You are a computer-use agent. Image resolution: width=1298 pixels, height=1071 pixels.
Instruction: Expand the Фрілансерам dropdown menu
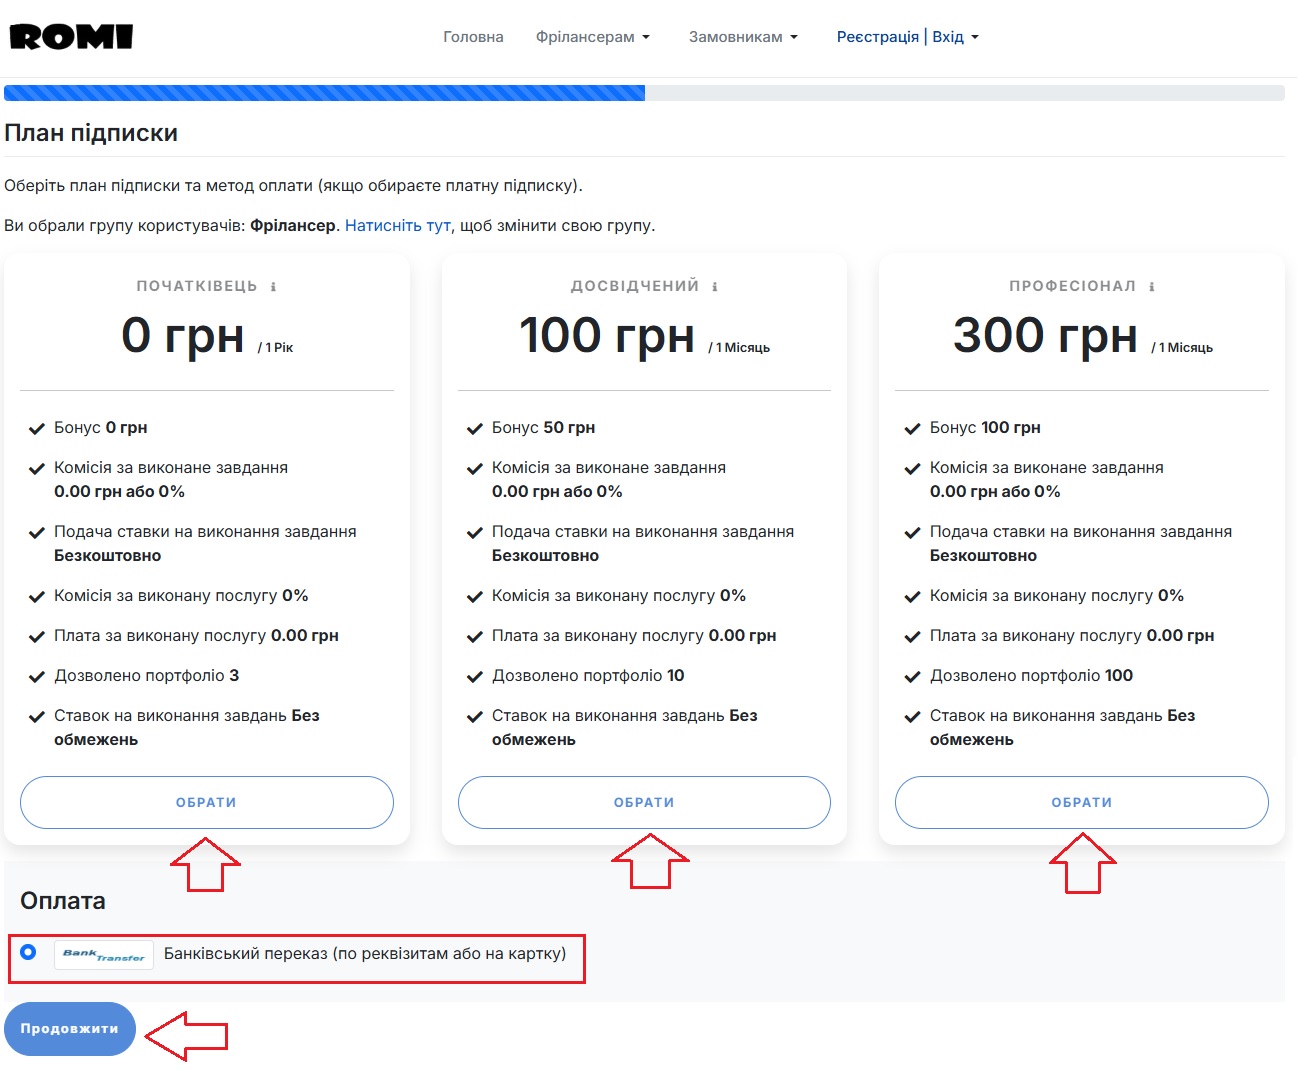(x=592, y=37)
